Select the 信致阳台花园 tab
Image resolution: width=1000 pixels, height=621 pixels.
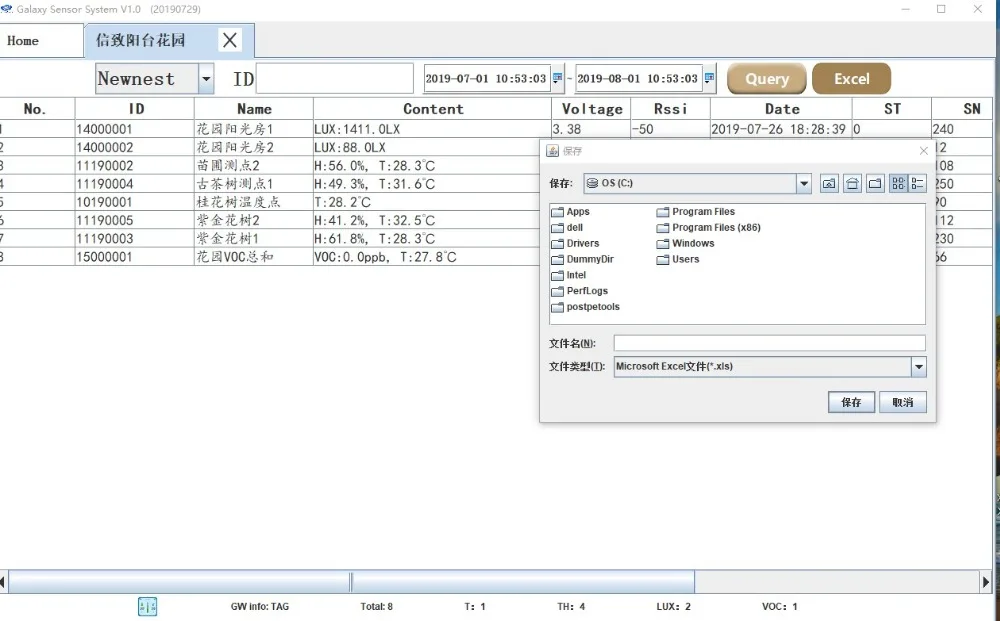[141, 41]
